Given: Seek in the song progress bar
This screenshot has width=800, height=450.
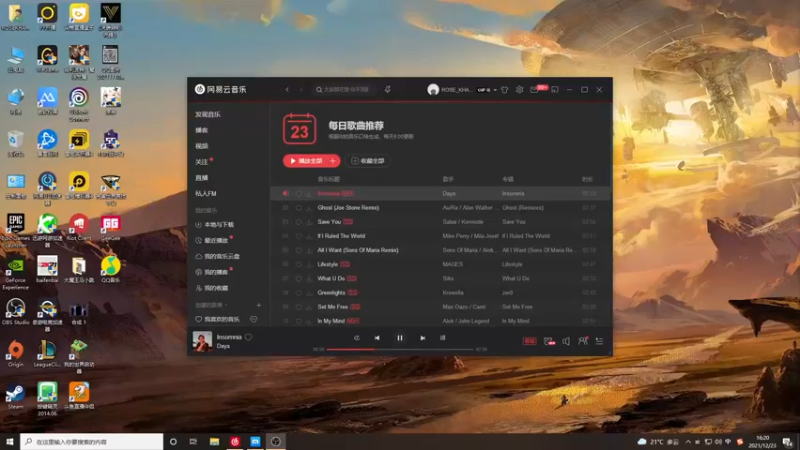Looking at the screenshot, I should tap(400, 349).
